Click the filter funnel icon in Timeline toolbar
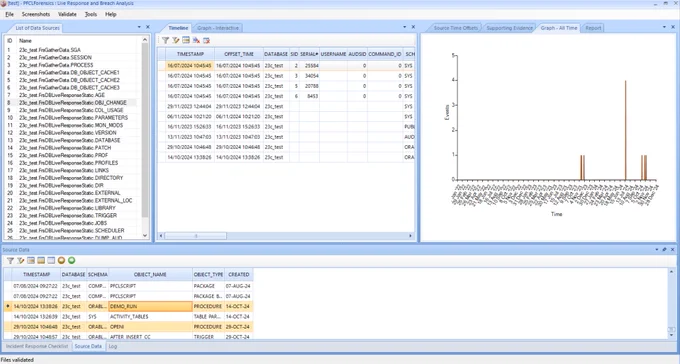The width and height of the screenshot is (680, 364). coord(165,40)
